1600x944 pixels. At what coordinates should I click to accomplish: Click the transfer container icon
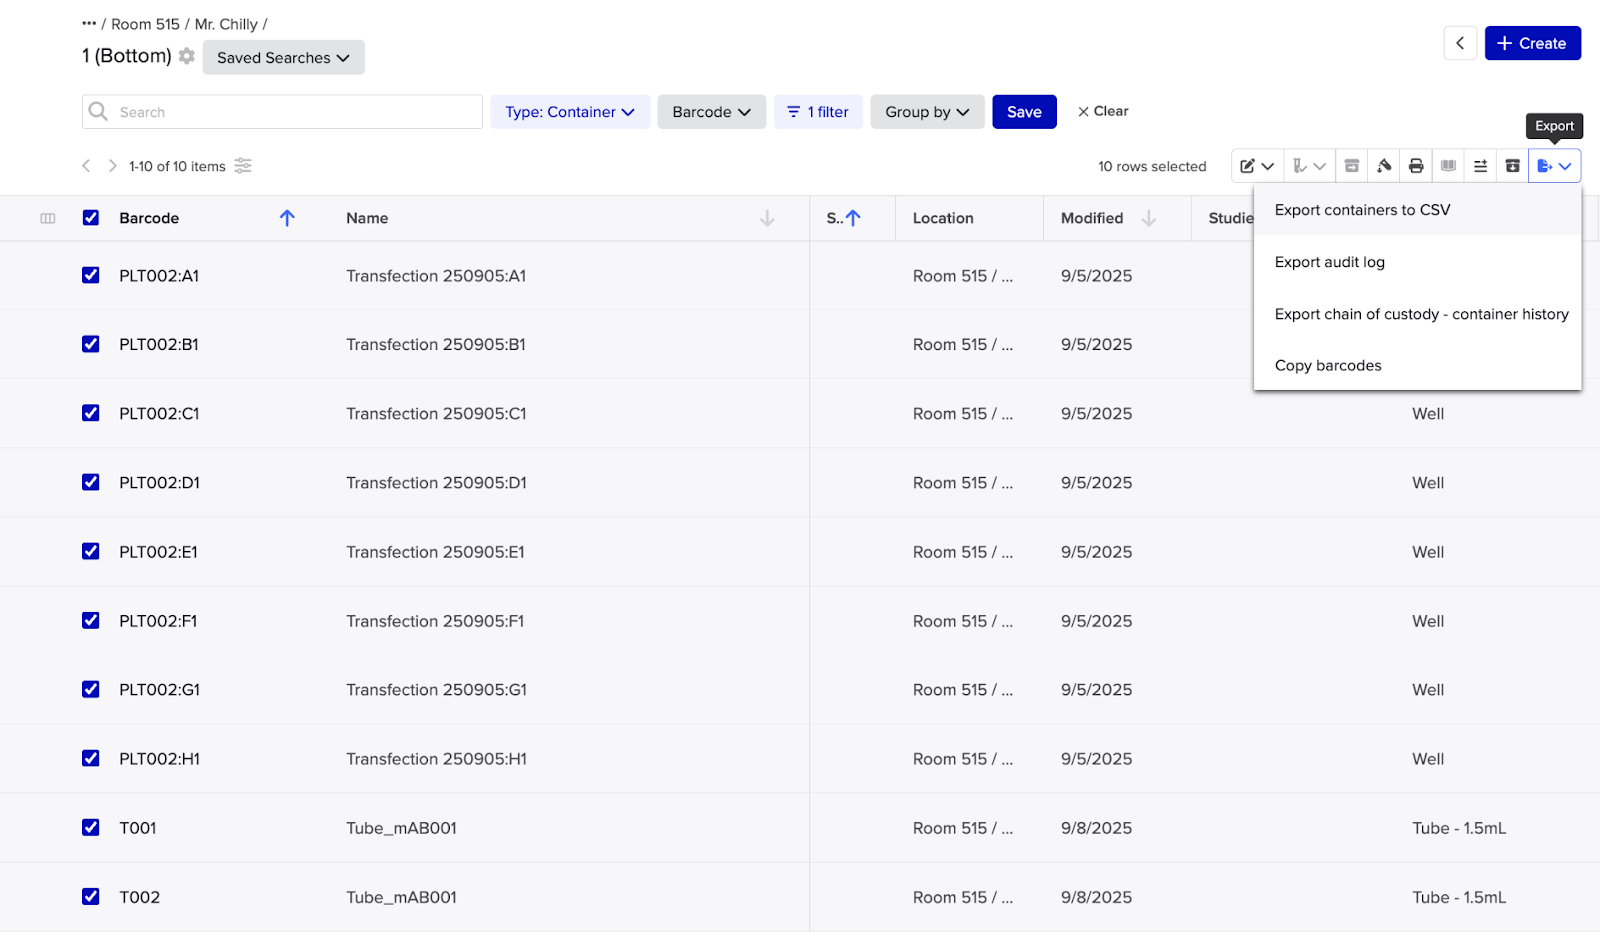point(1351,165)
